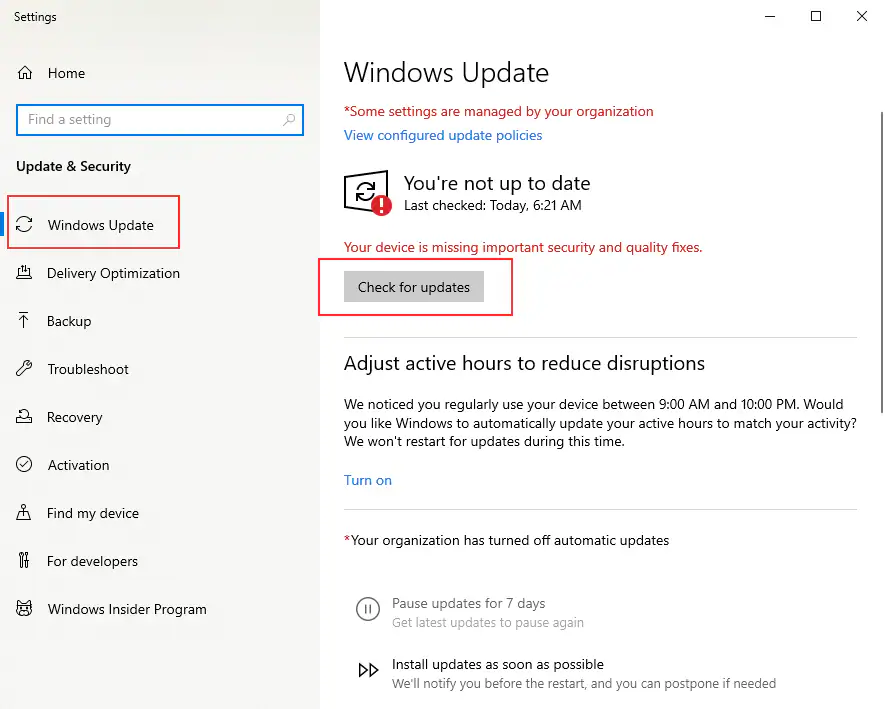Image resolution: width=885 pixels, height=709 pixels.
Task: Focus the Find a setting search box
Action: (160, 120)
